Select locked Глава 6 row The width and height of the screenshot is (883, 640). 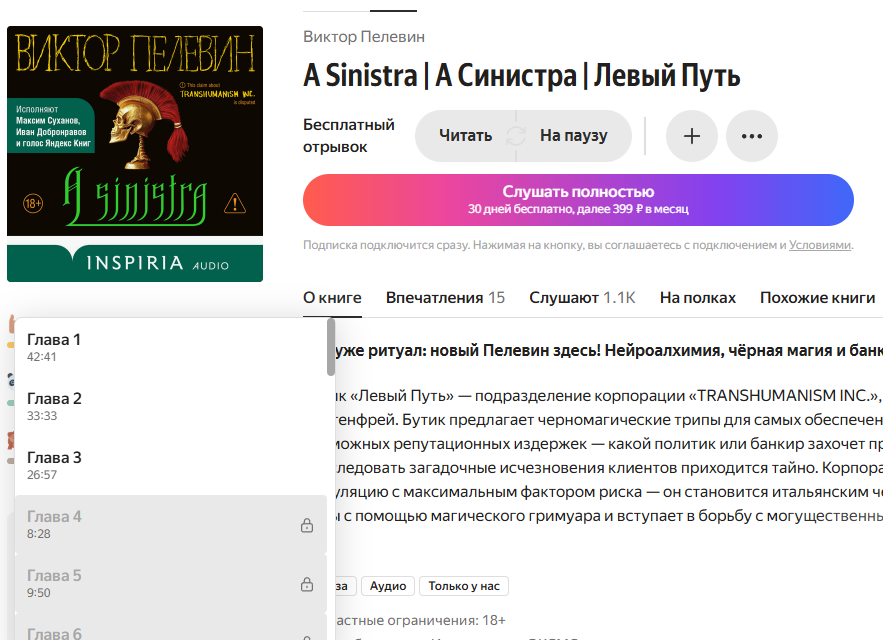[171, 628]
